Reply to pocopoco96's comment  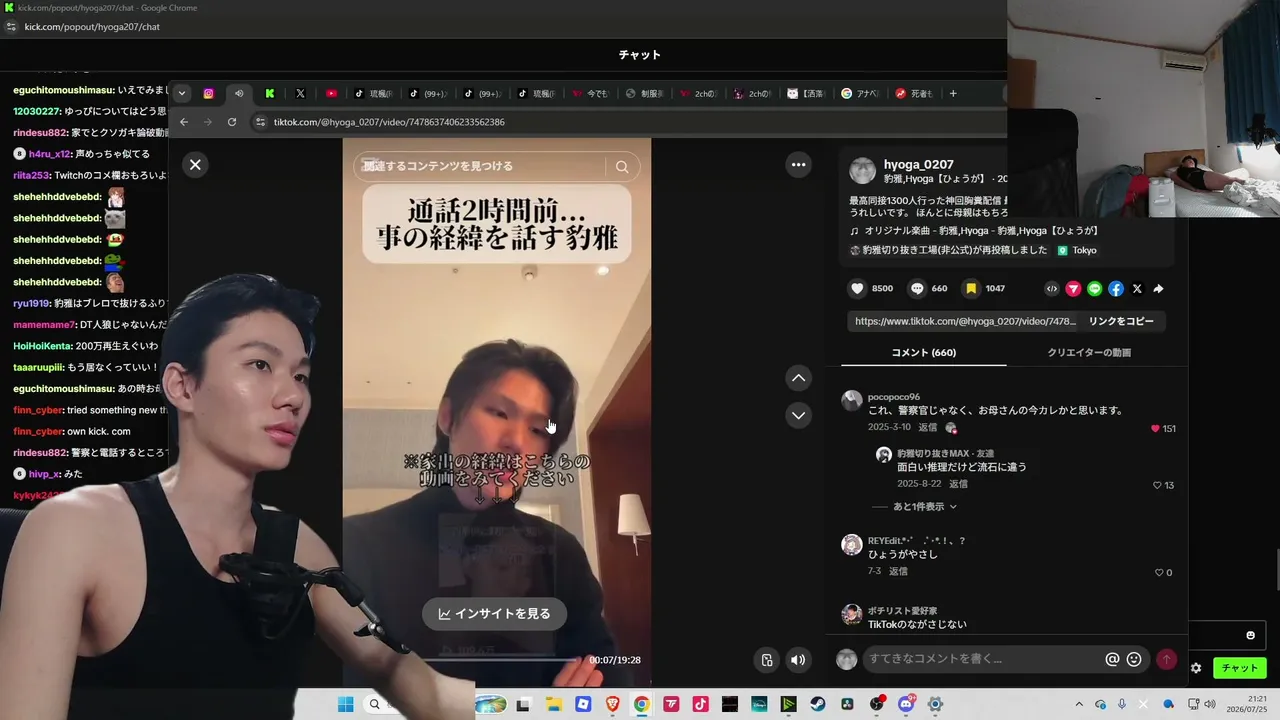pos(928,427)
